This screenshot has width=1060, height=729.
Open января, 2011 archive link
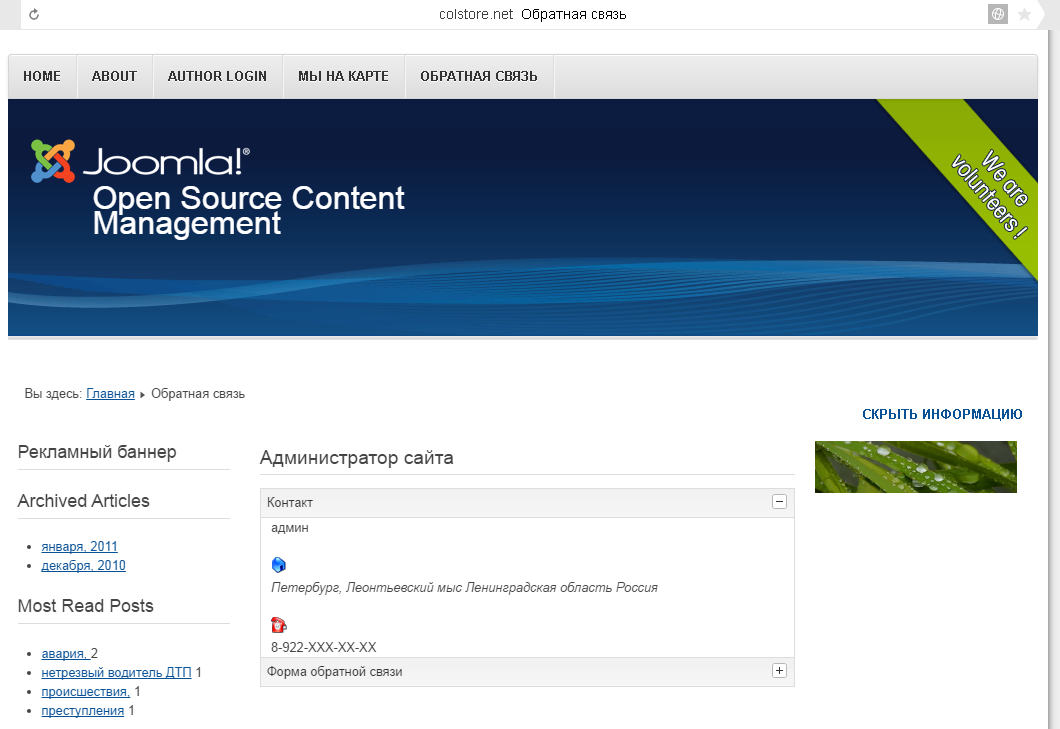[79, 547]
